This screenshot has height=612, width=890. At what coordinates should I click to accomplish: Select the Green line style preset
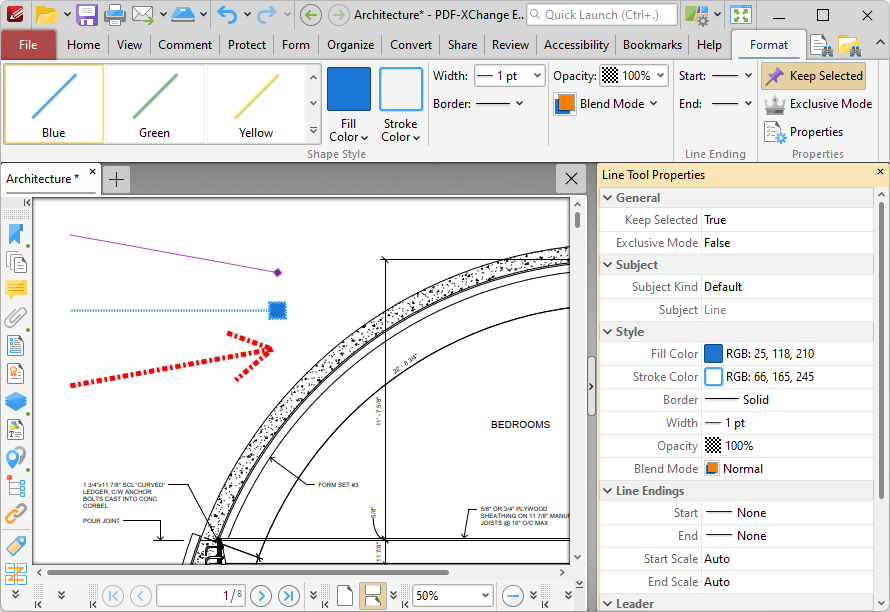[154, 103]
